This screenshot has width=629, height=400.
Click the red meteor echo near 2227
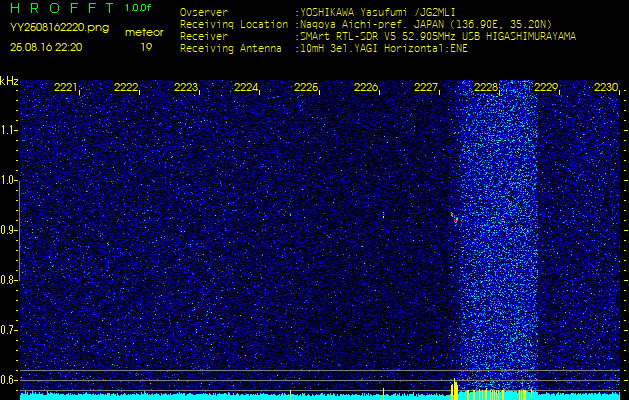coord(454,218)
